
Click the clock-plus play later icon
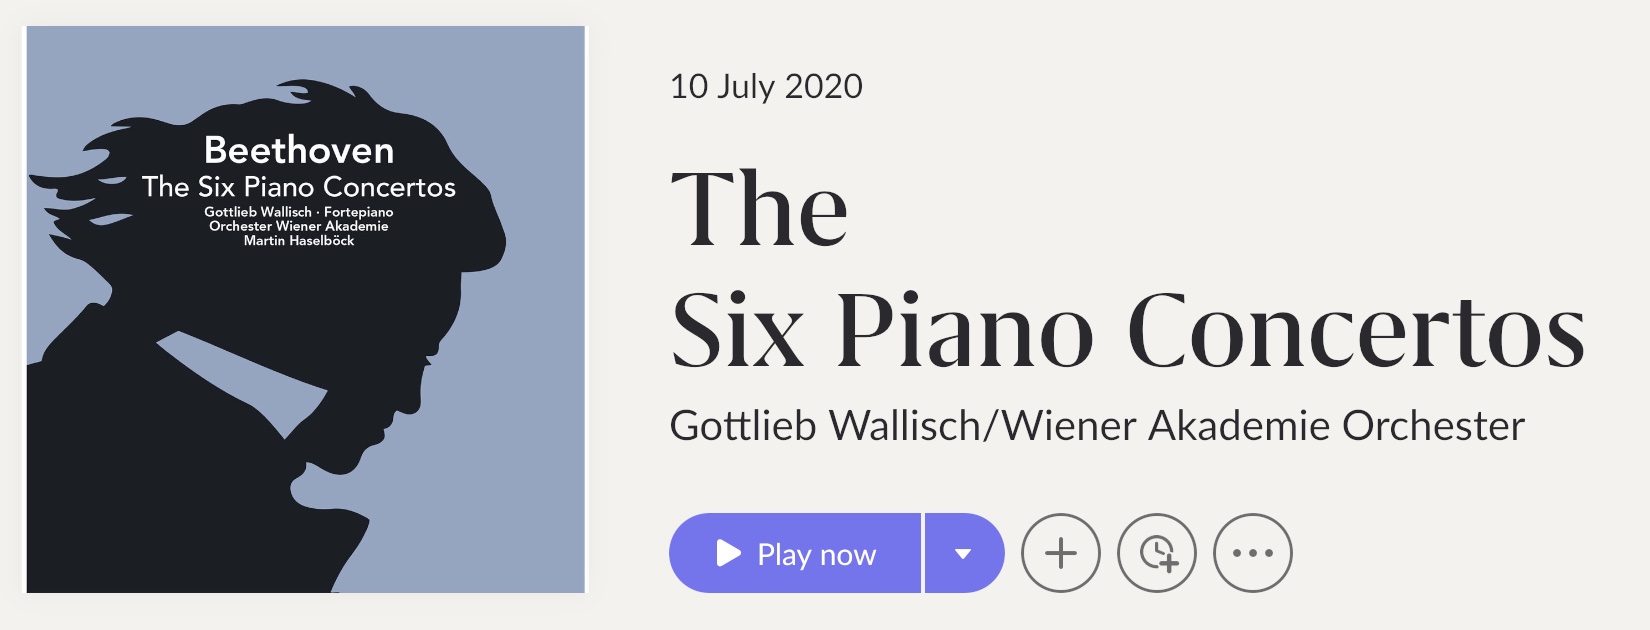1157,553
